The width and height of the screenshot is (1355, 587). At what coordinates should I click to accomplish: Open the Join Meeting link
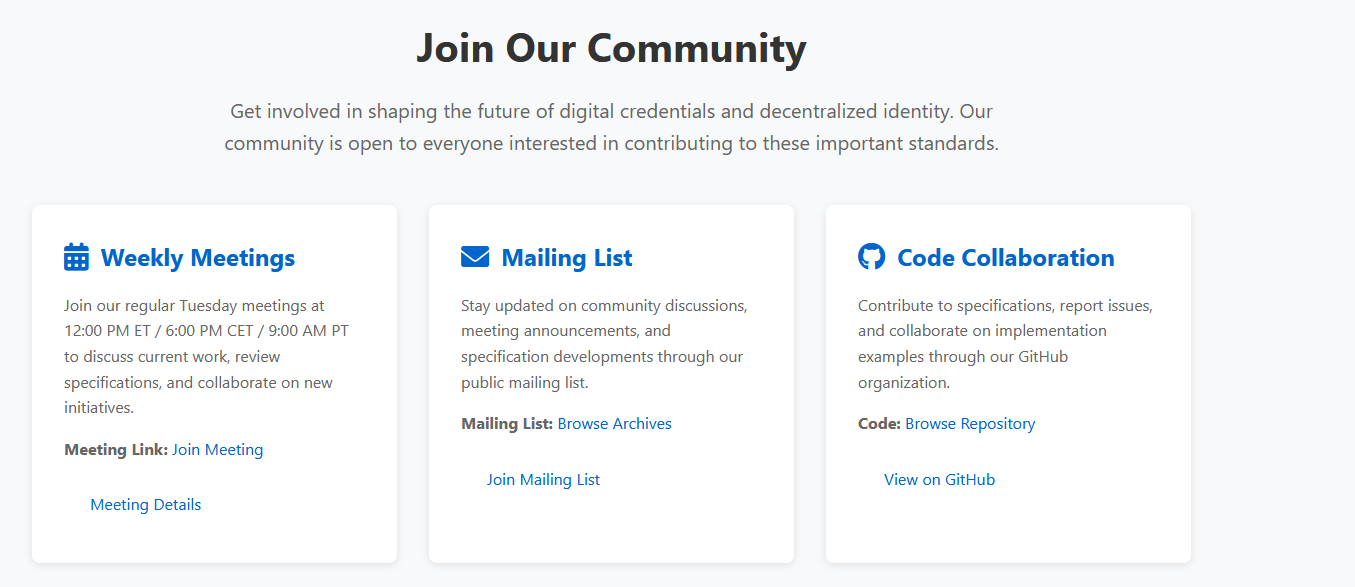point(217,450)
